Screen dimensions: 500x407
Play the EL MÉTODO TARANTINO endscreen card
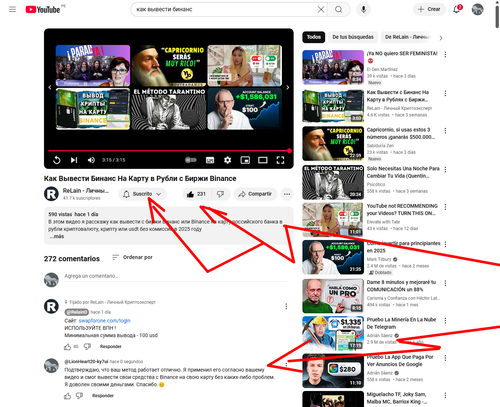(168, 109)
